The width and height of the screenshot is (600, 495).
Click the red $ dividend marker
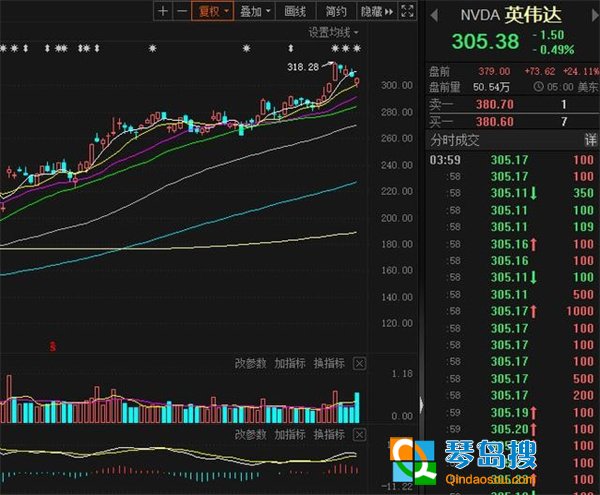(53, 347)
